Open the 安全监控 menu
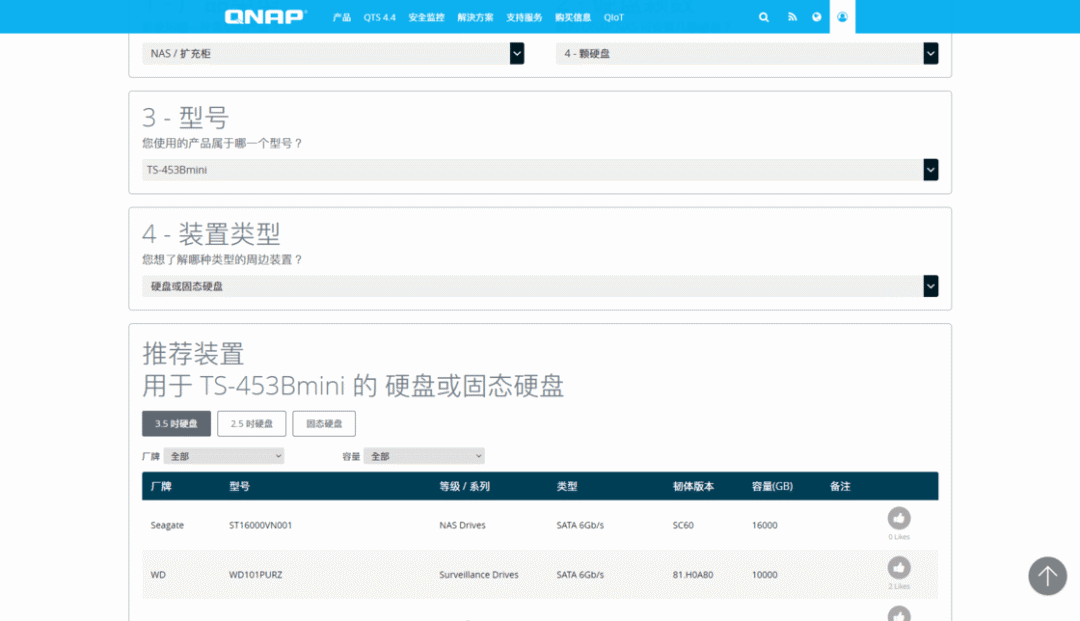 426,17
